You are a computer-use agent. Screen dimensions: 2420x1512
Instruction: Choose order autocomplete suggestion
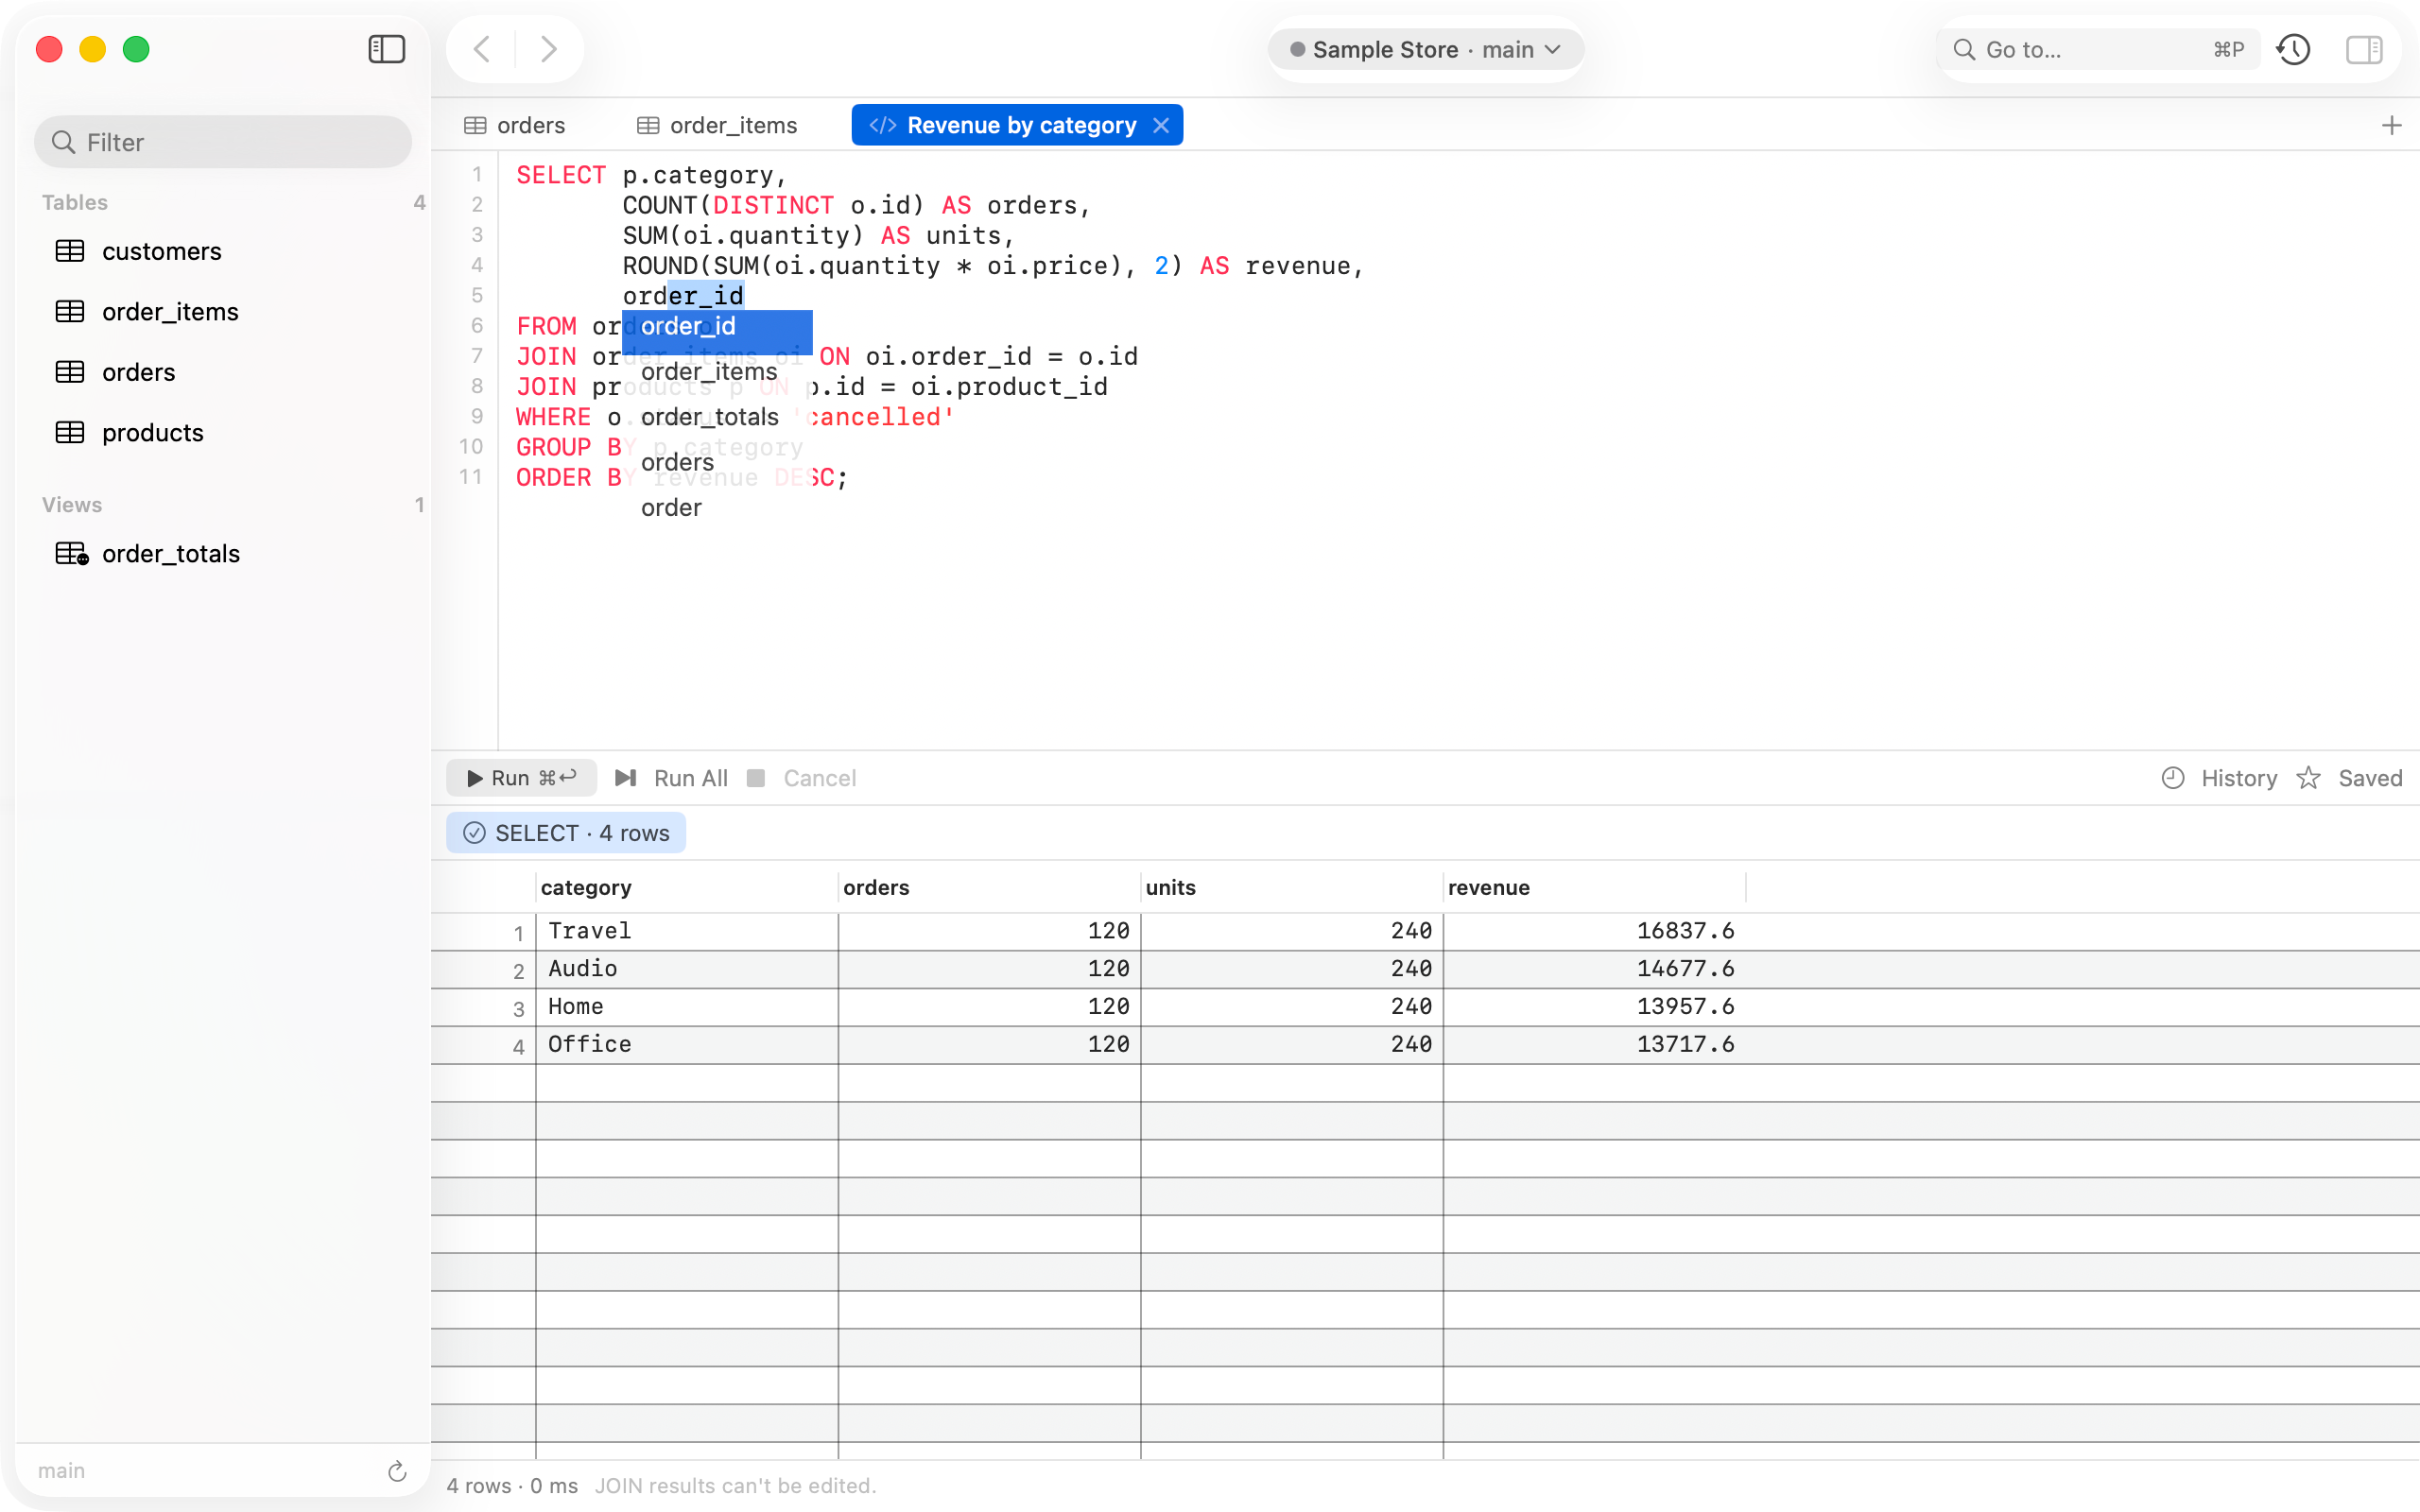pyautogui.click(x=717, y=508)
